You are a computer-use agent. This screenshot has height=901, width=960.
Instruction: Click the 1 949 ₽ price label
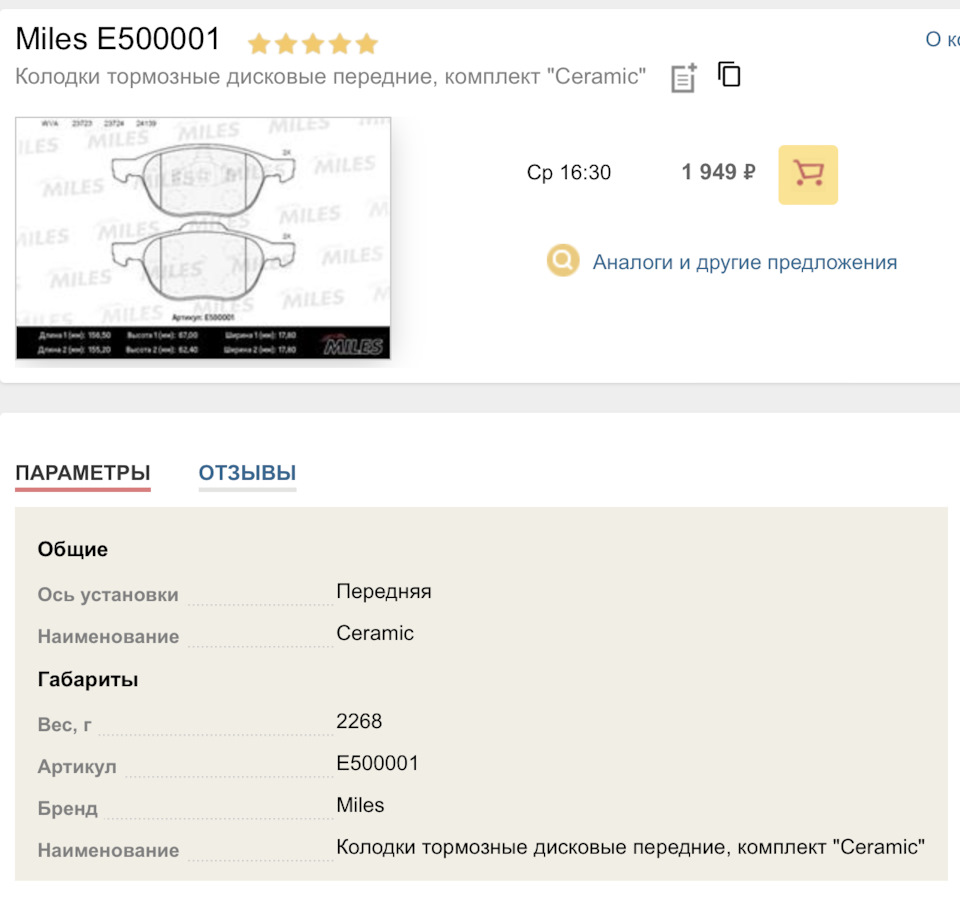coord(716,171)
